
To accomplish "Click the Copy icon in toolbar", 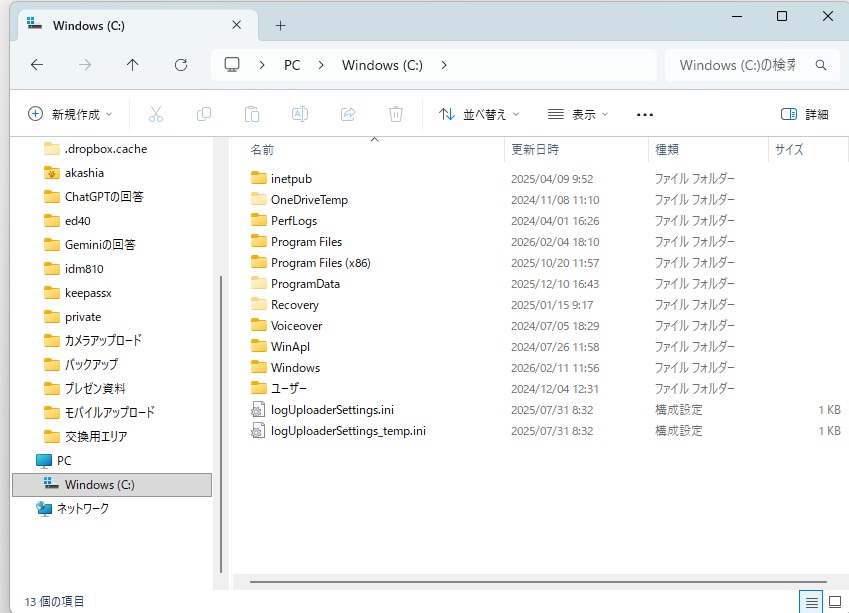I will tap(204, 114).
